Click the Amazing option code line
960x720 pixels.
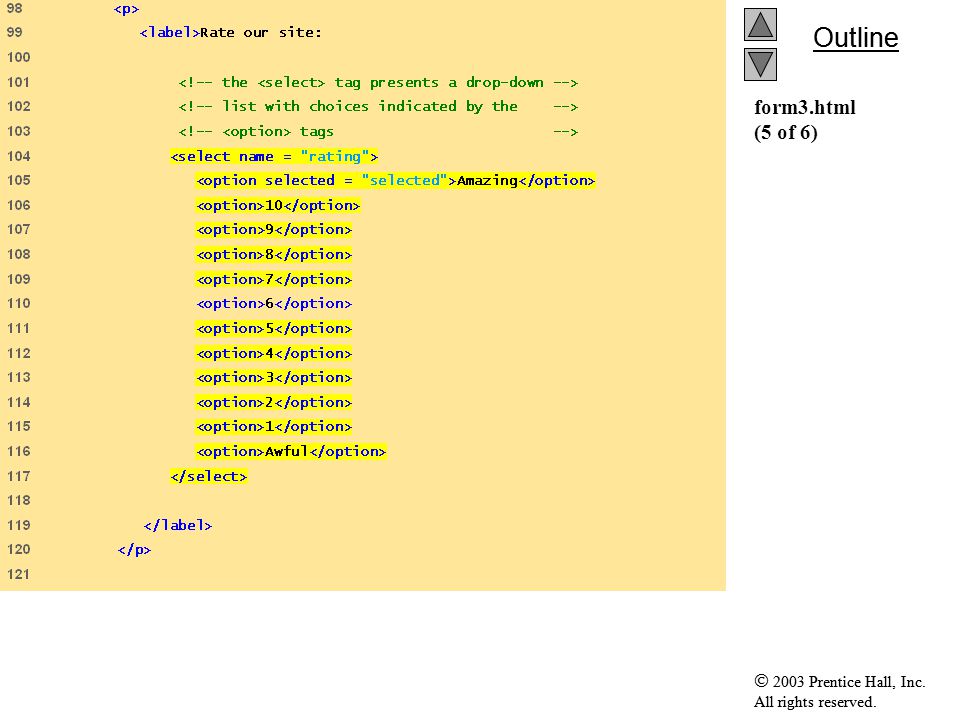pyautogui.click(x=396, y=181)
